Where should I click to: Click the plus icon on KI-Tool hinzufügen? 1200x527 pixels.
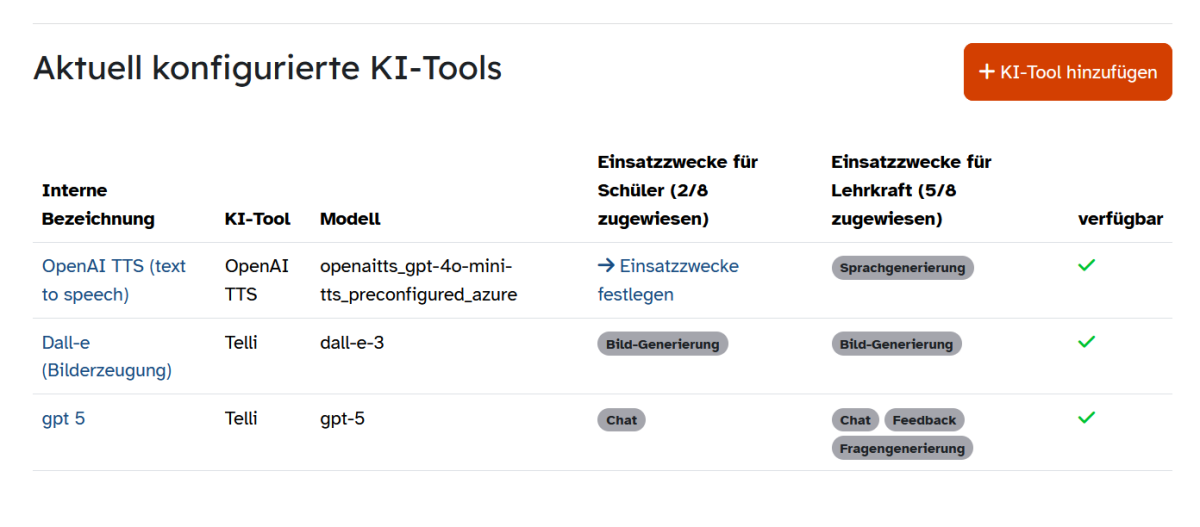tap(986, 72)
